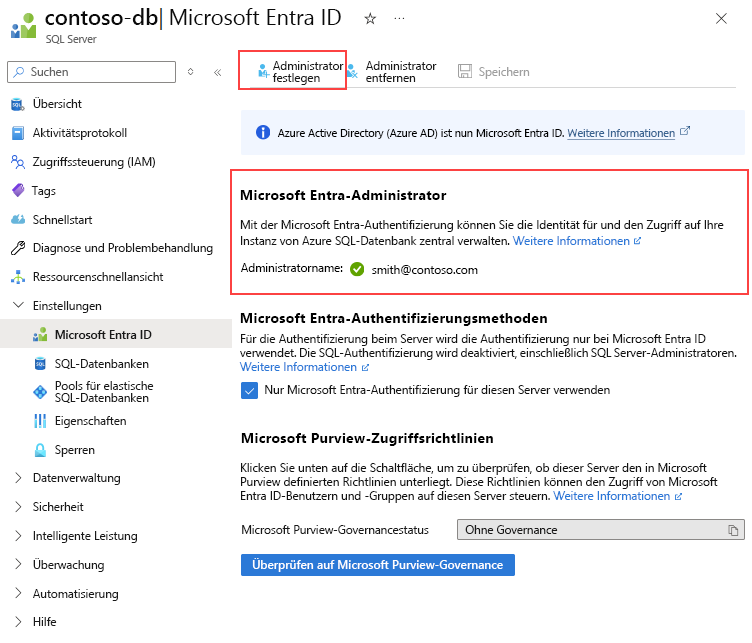752x643 pixels.
Task: Click Administrator entfernen in the toolbar
Action: 391,72
